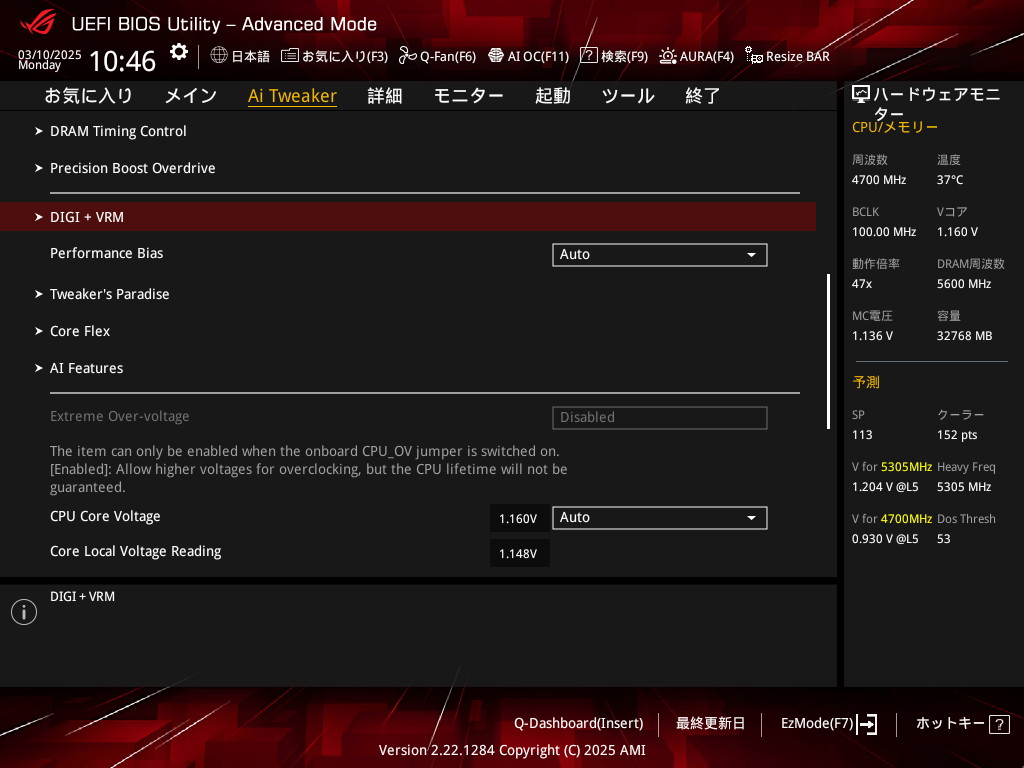Click the 日本語 language button
This screenshot has width=1024, height=768.
point(240,56)
